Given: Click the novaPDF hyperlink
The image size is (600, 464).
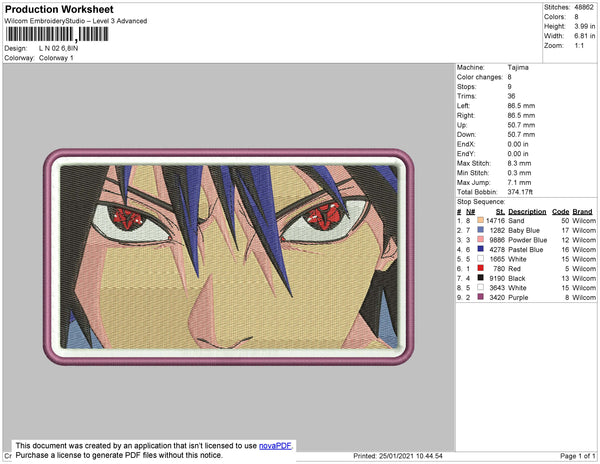Looking at the screenshot, I should (x=275, y=446).
